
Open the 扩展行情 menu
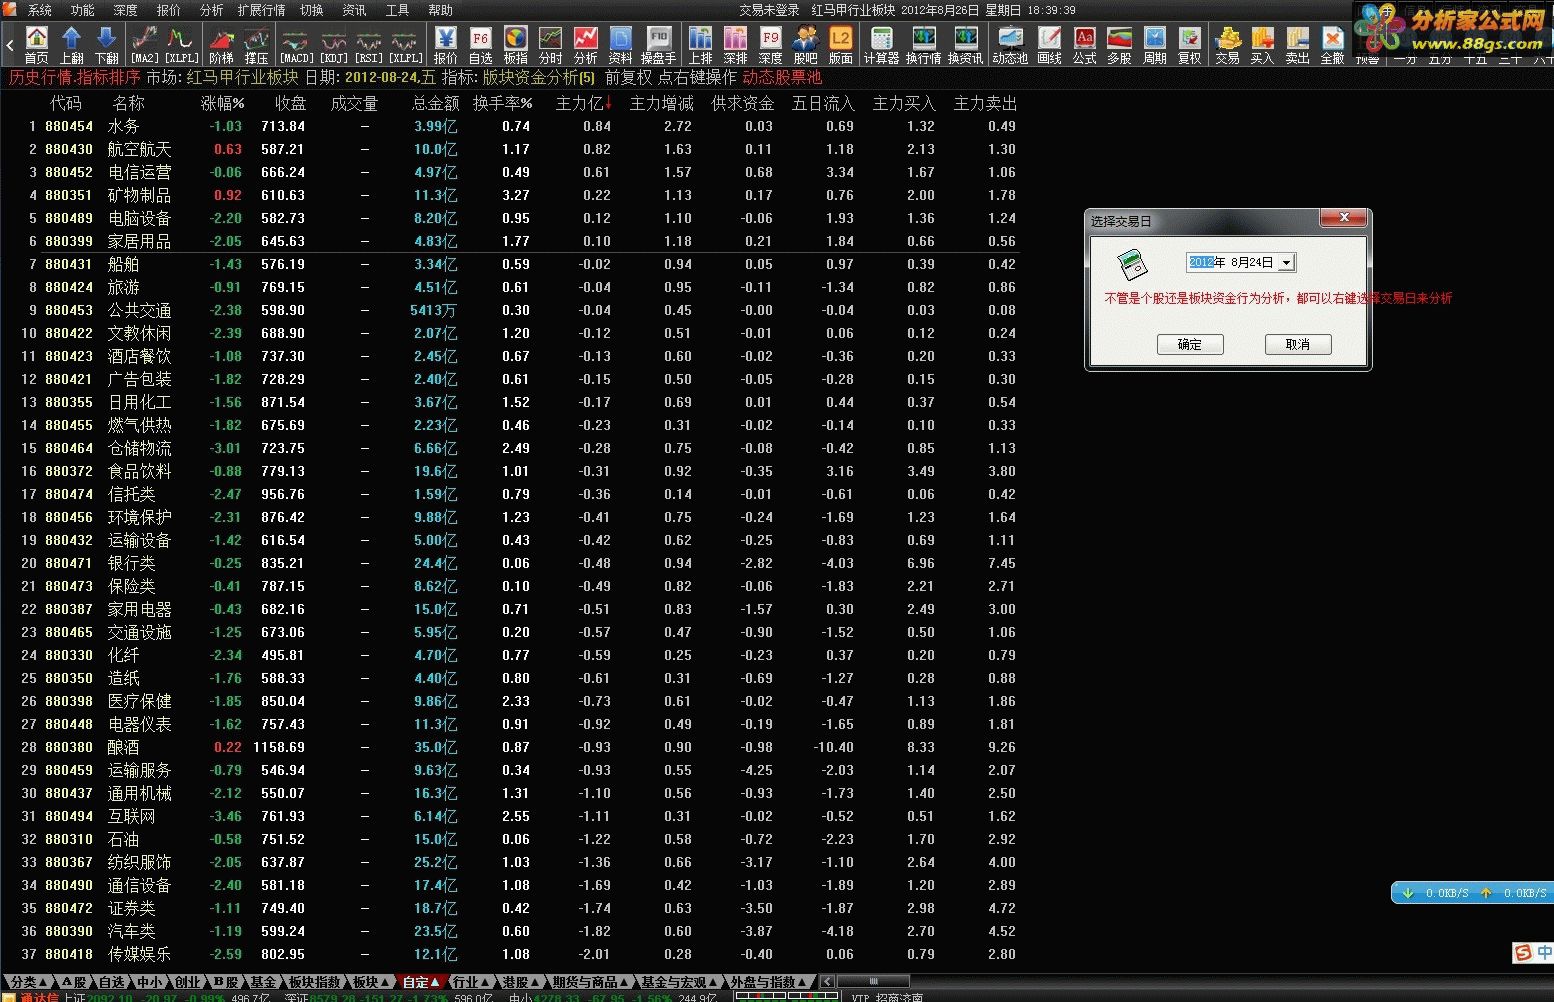point(261,10)
